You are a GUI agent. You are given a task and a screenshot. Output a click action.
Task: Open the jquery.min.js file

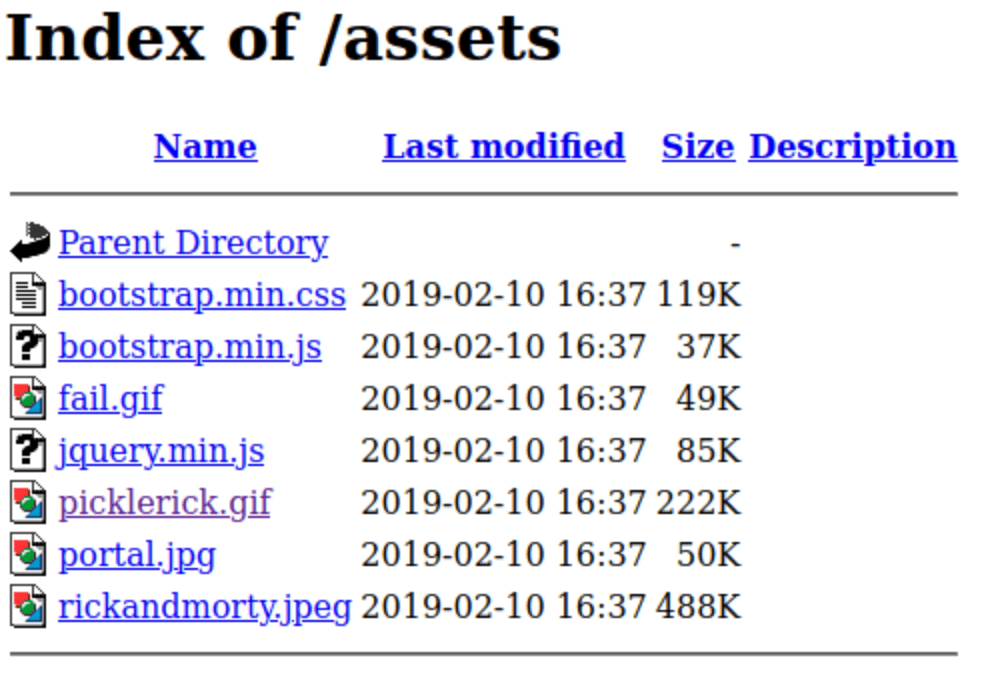161,449
